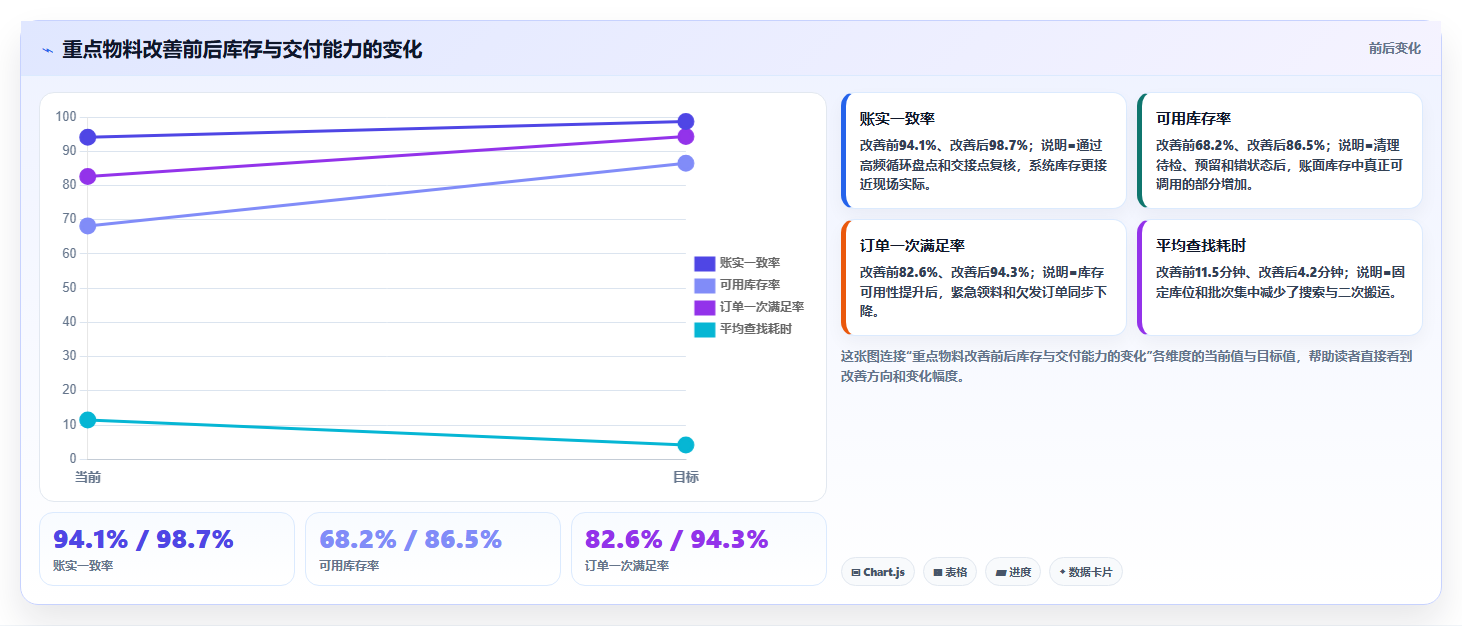The image size is (1462, 626).
Task: Click the 账实一致率 legend label text
Action: [750, 263]
